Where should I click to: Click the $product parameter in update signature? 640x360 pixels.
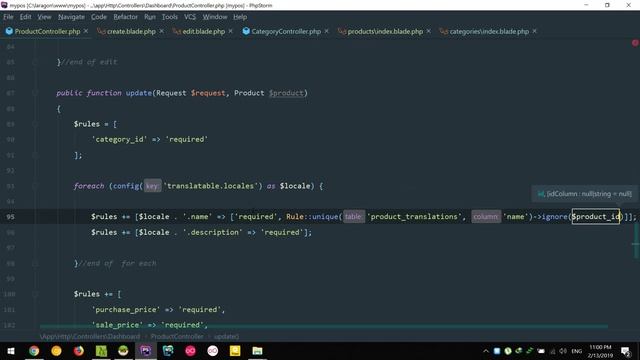[x=286, y=93]
